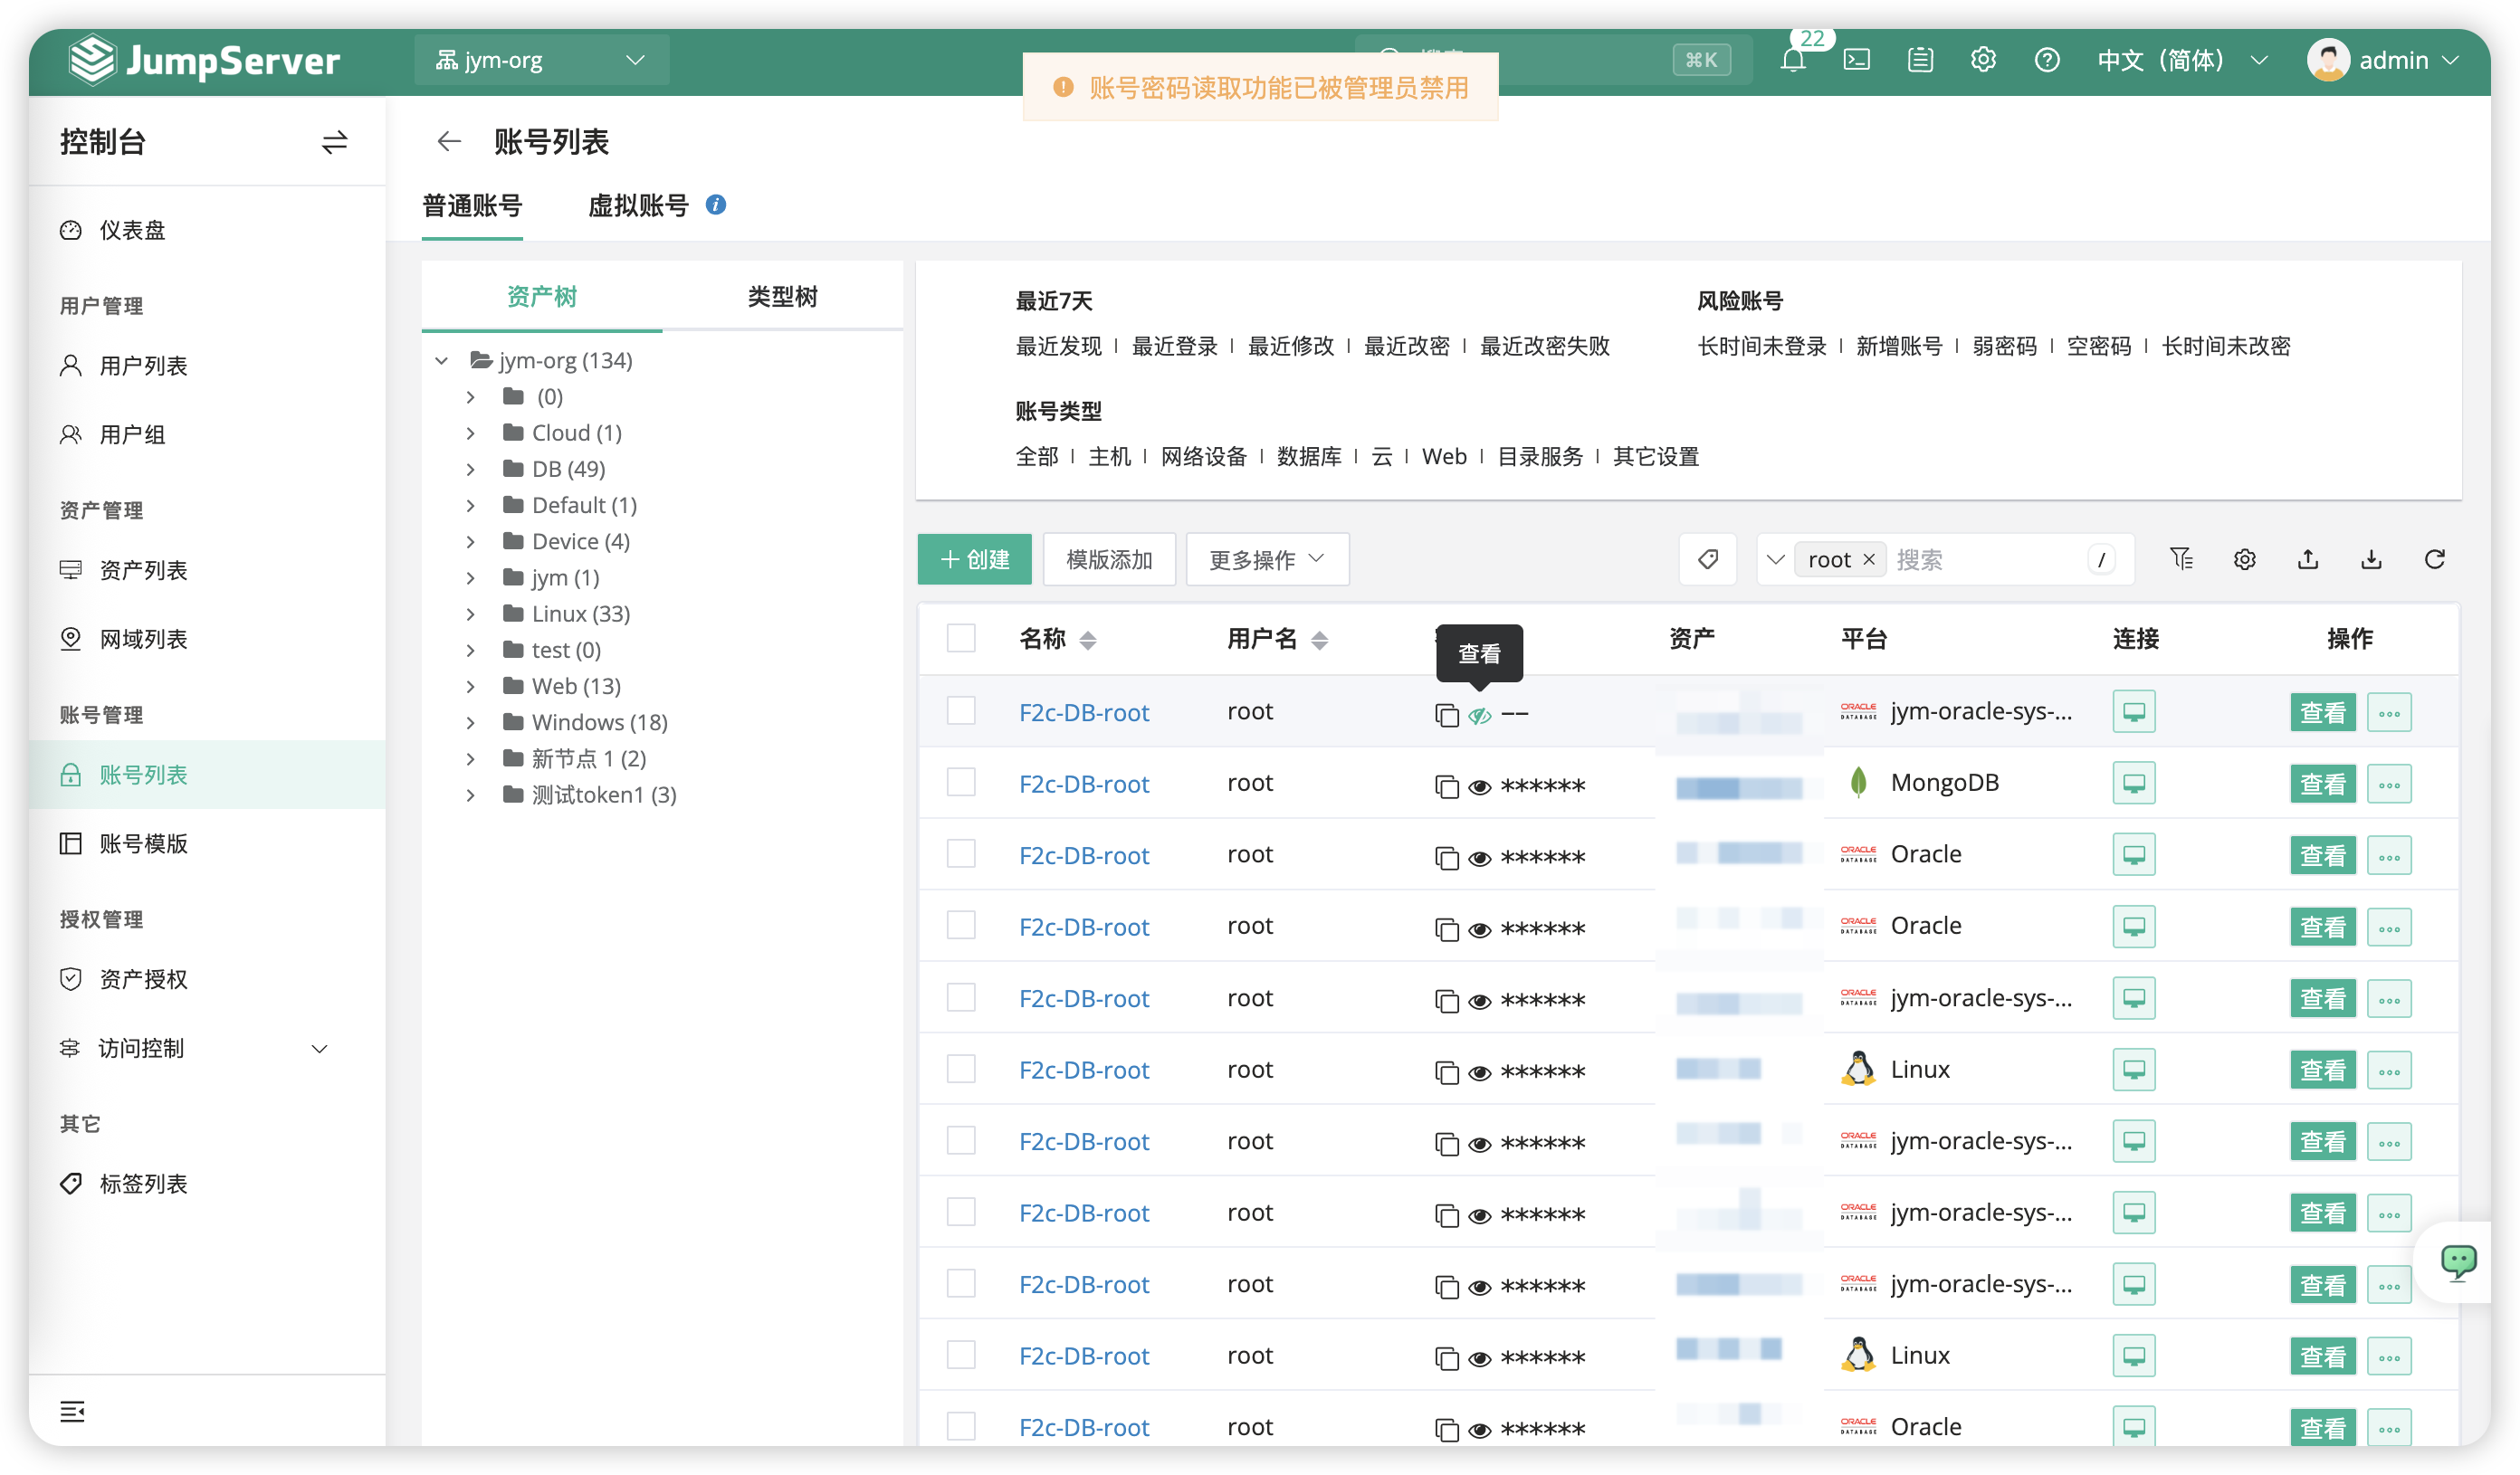Open the web terminal icon in header
The width and height of the screenshot is (2520, 1475).
(1857, 60)
